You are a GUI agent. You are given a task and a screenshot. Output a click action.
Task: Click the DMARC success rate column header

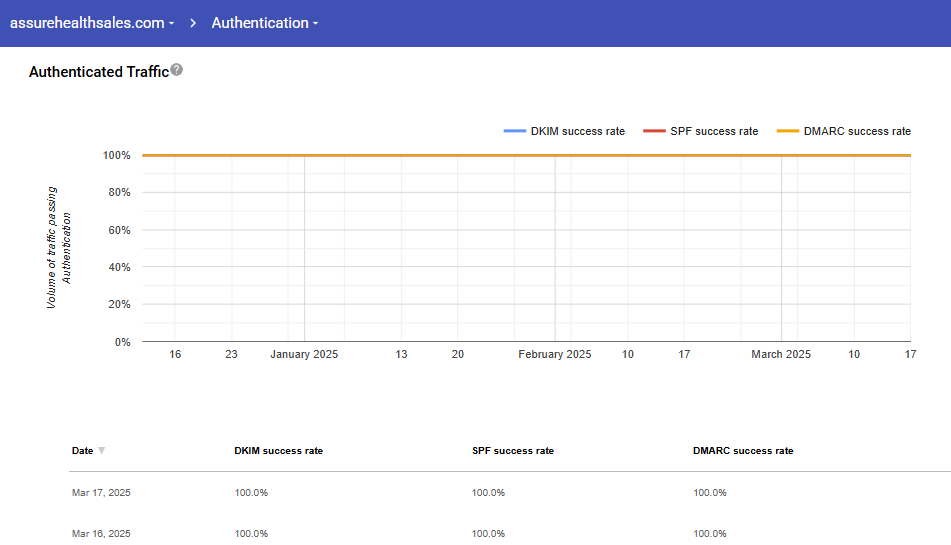pyautogui.click(x=742, y=451)
